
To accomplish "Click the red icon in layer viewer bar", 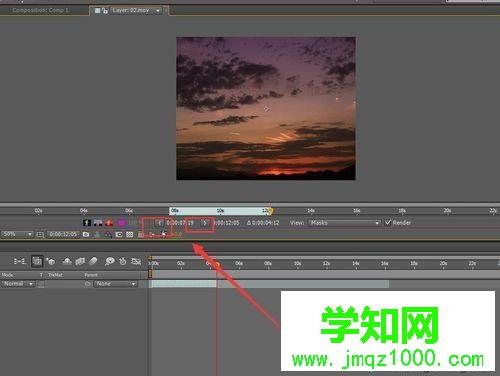I will tap(109, 223).
